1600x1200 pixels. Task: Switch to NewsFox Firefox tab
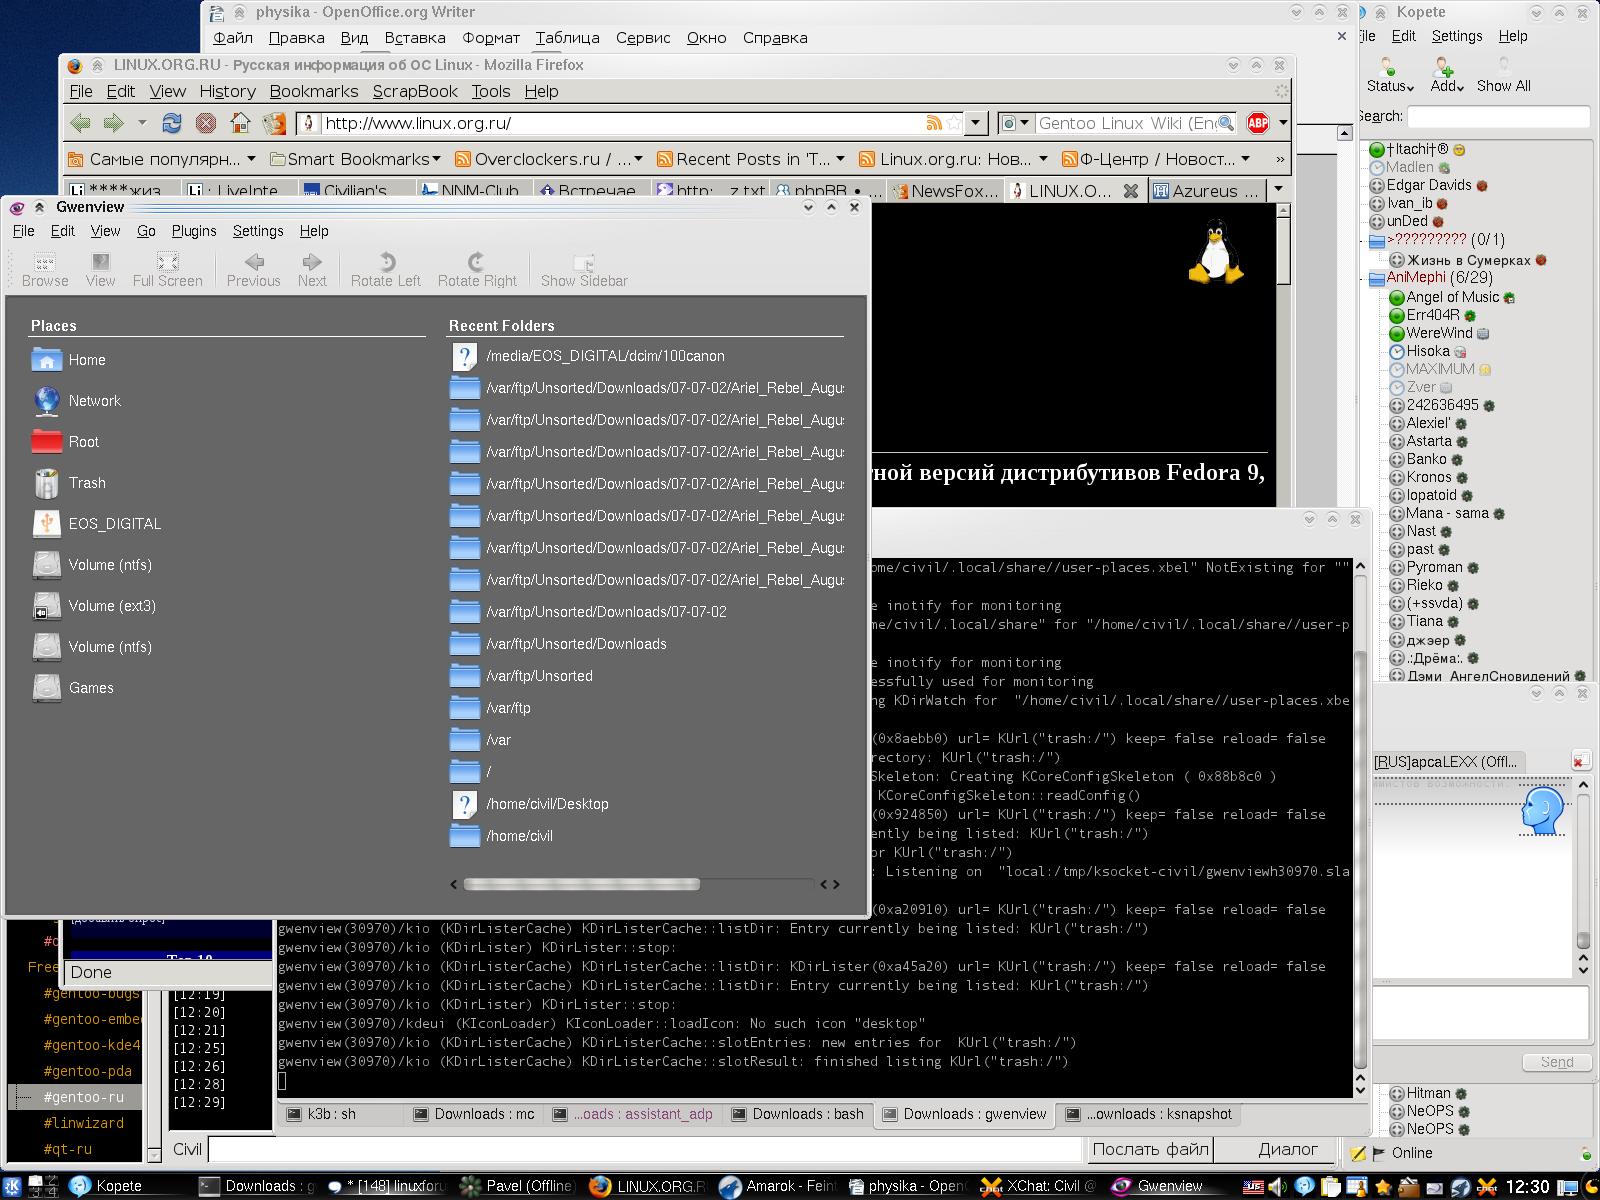(x=944, y=190)
